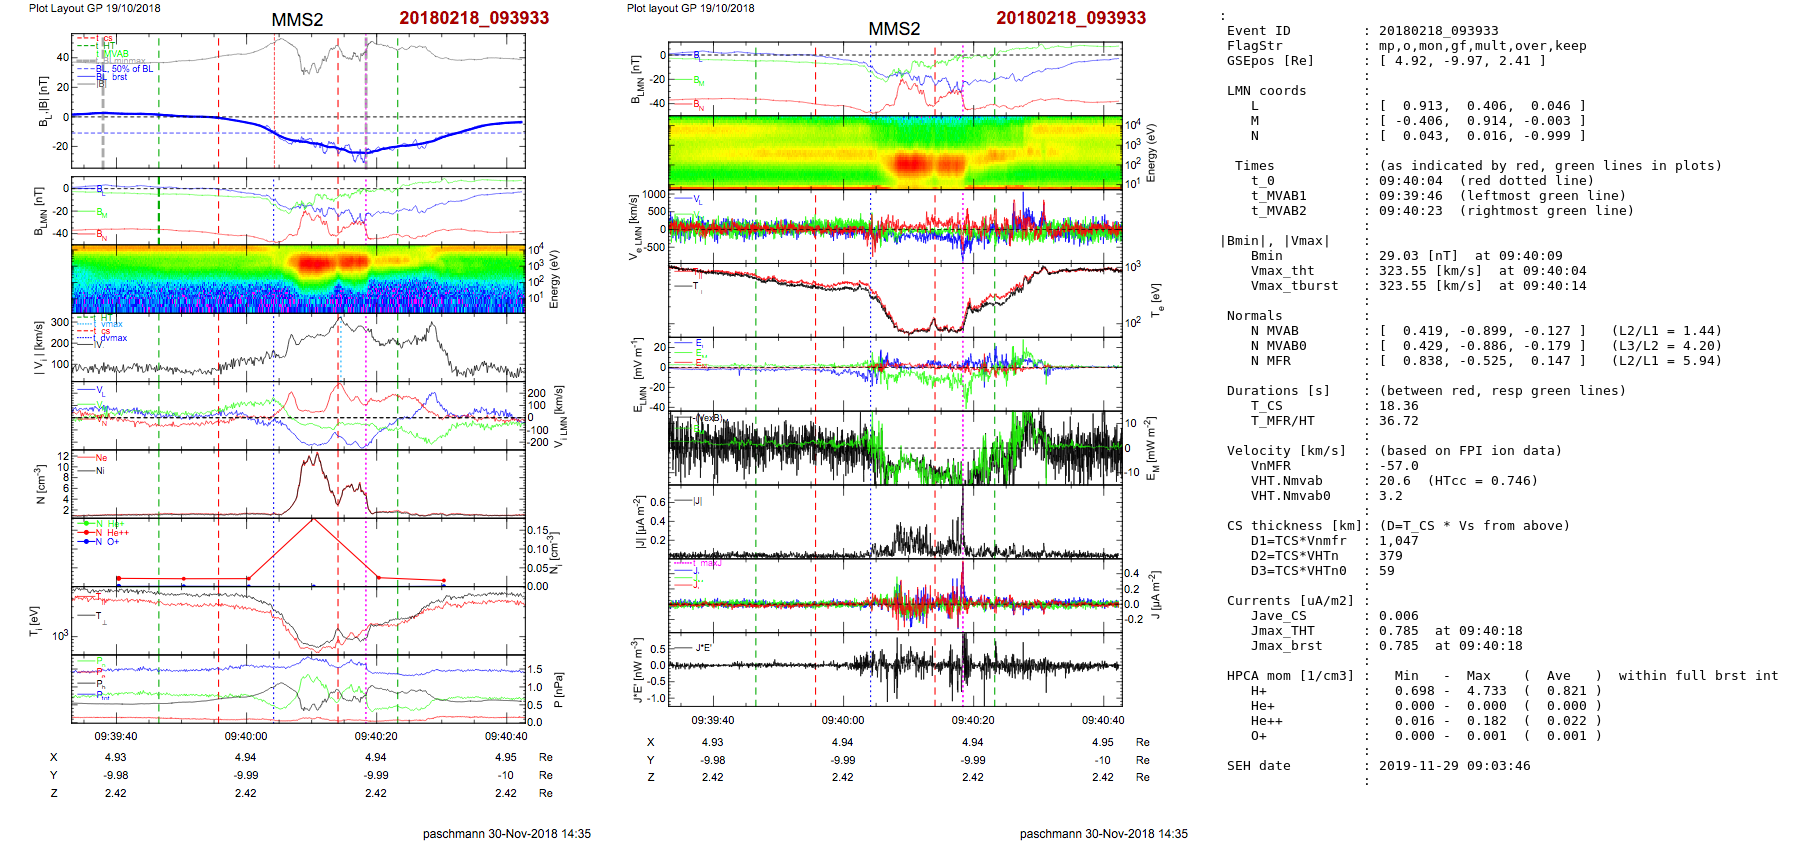Click the red event ID above the right plot

(x=1070, y=18)
